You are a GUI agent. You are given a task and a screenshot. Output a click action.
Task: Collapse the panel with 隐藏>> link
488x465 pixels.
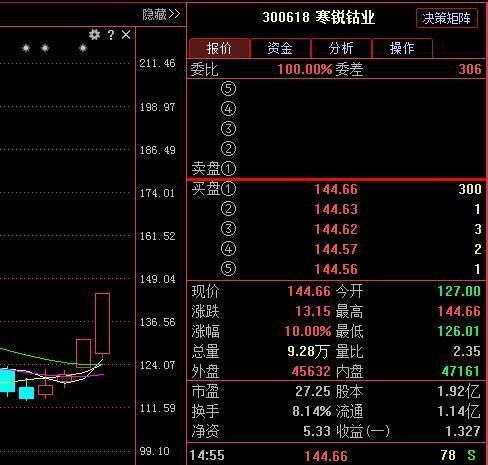tap(161, 14)
